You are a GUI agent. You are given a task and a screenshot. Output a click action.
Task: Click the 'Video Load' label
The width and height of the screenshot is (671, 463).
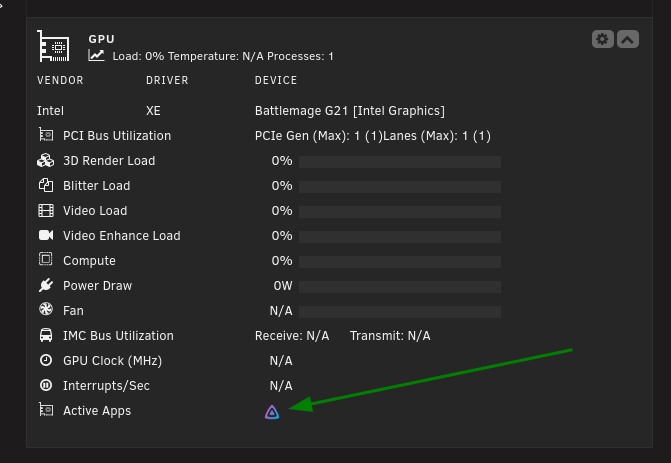[95, 211]
